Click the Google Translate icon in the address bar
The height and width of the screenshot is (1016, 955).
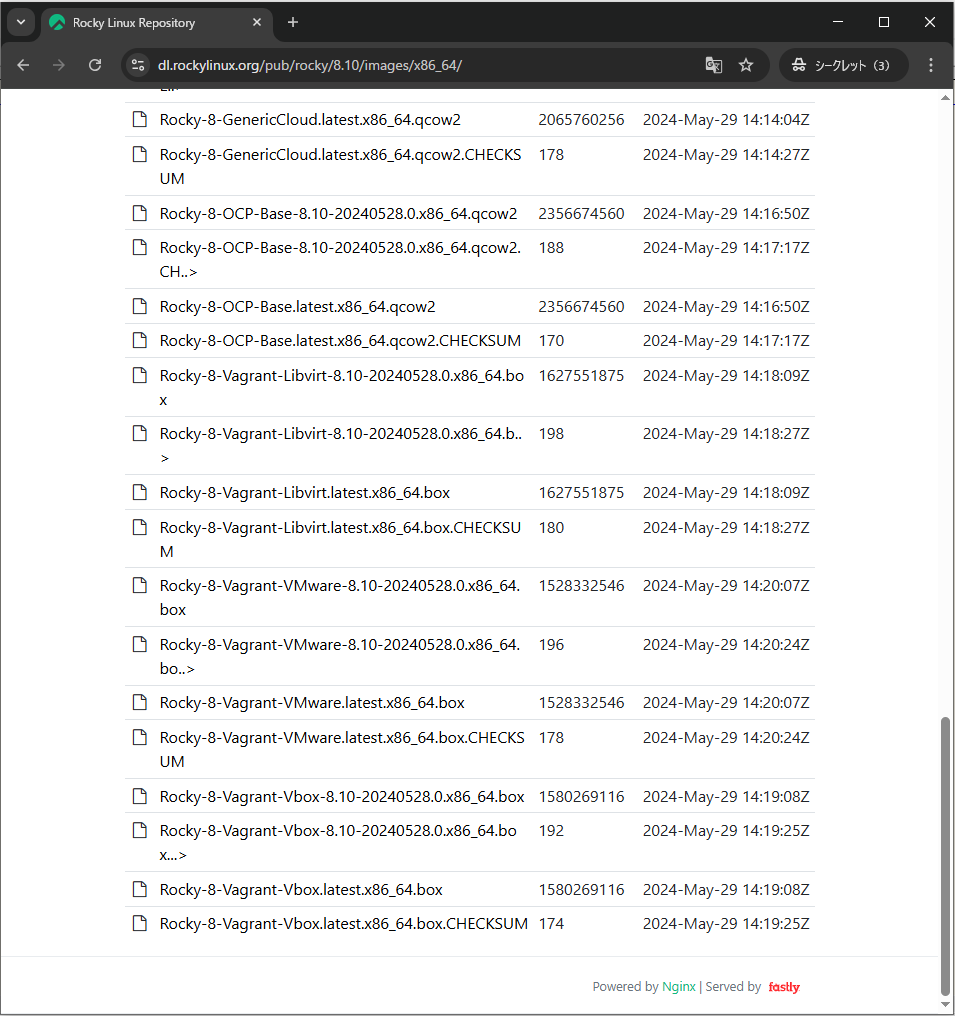pos(713,64)
